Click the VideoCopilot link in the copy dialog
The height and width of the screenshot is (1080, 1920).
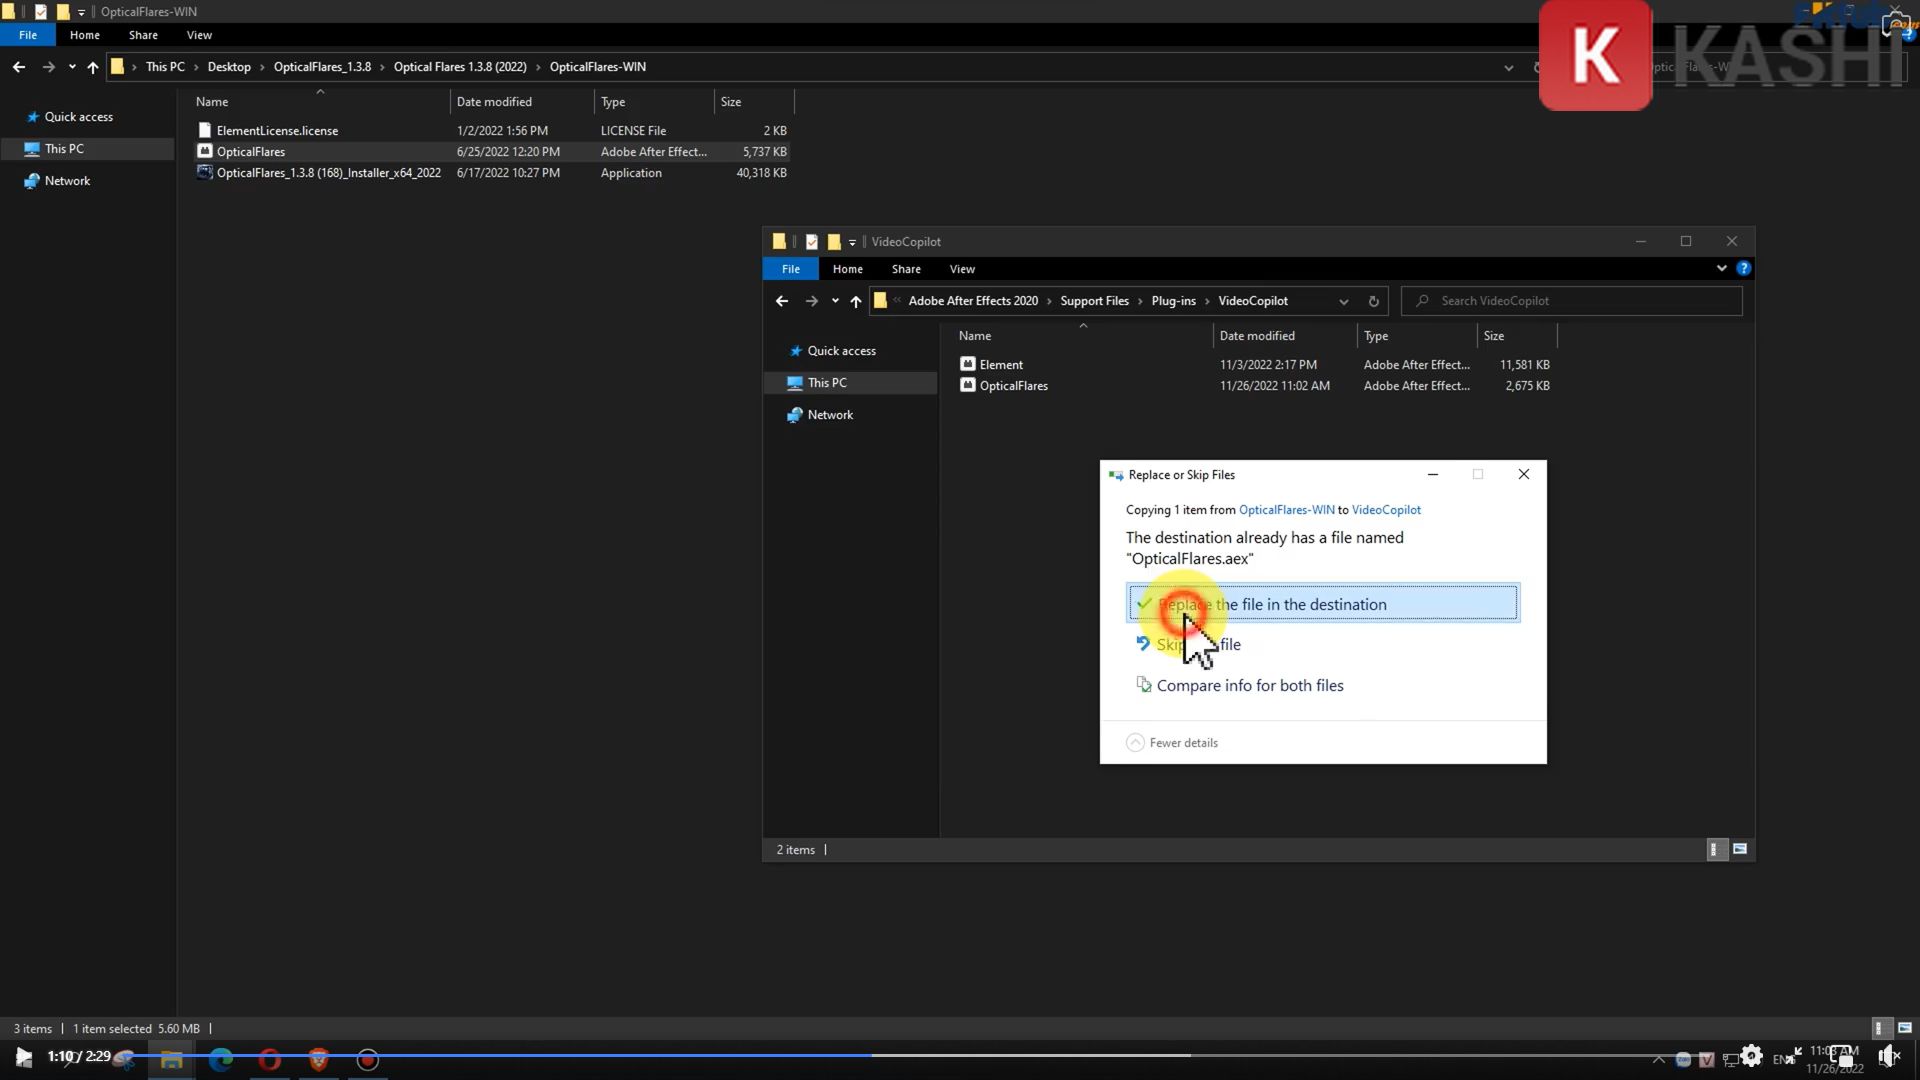coord(1385,510)
